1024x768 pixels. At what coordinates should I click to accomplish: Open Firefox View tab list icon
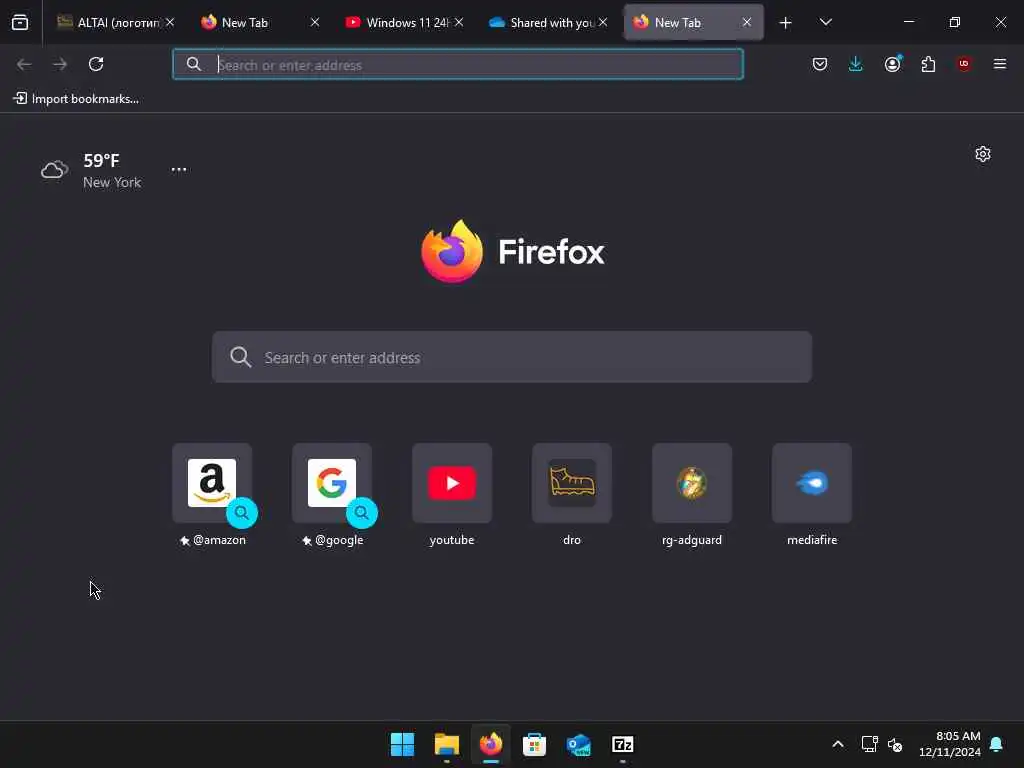pyautogui.click(x=20, y=22)
